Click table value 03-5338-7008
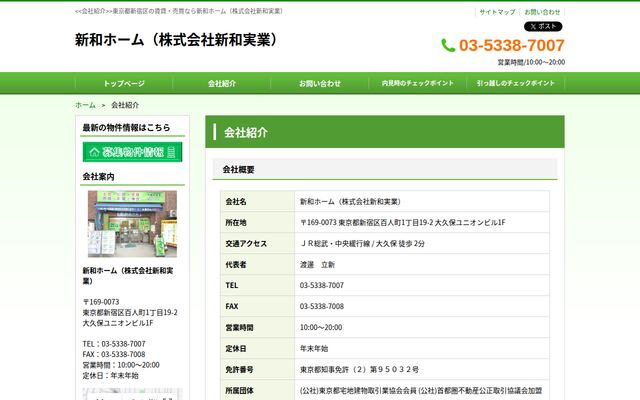 (322, 306)
